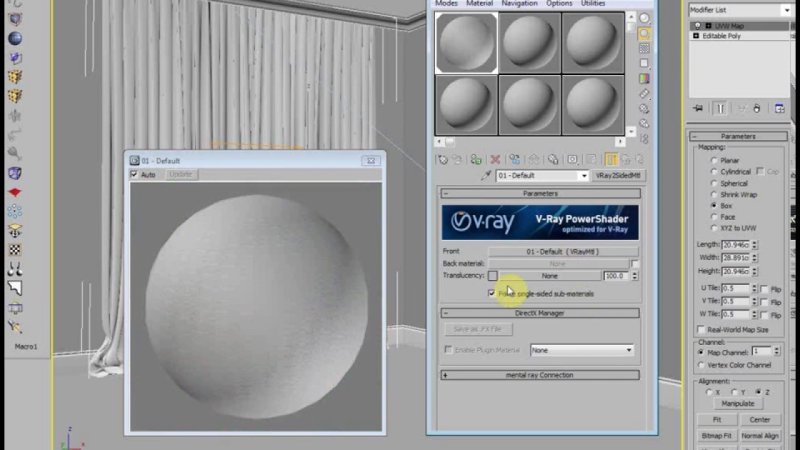The height and width of the screenshot is (450, 800).
Task: Toggle Backlight icon in Material Editor
Action: [x=644, y=34]
